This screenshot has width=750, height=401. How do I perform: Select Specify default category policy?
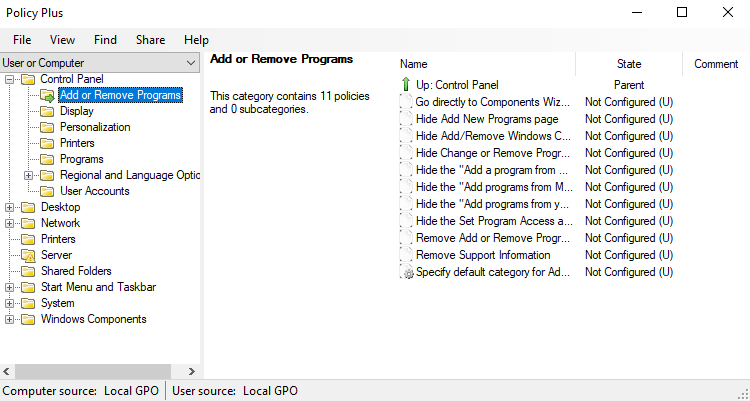click(493, 272)
